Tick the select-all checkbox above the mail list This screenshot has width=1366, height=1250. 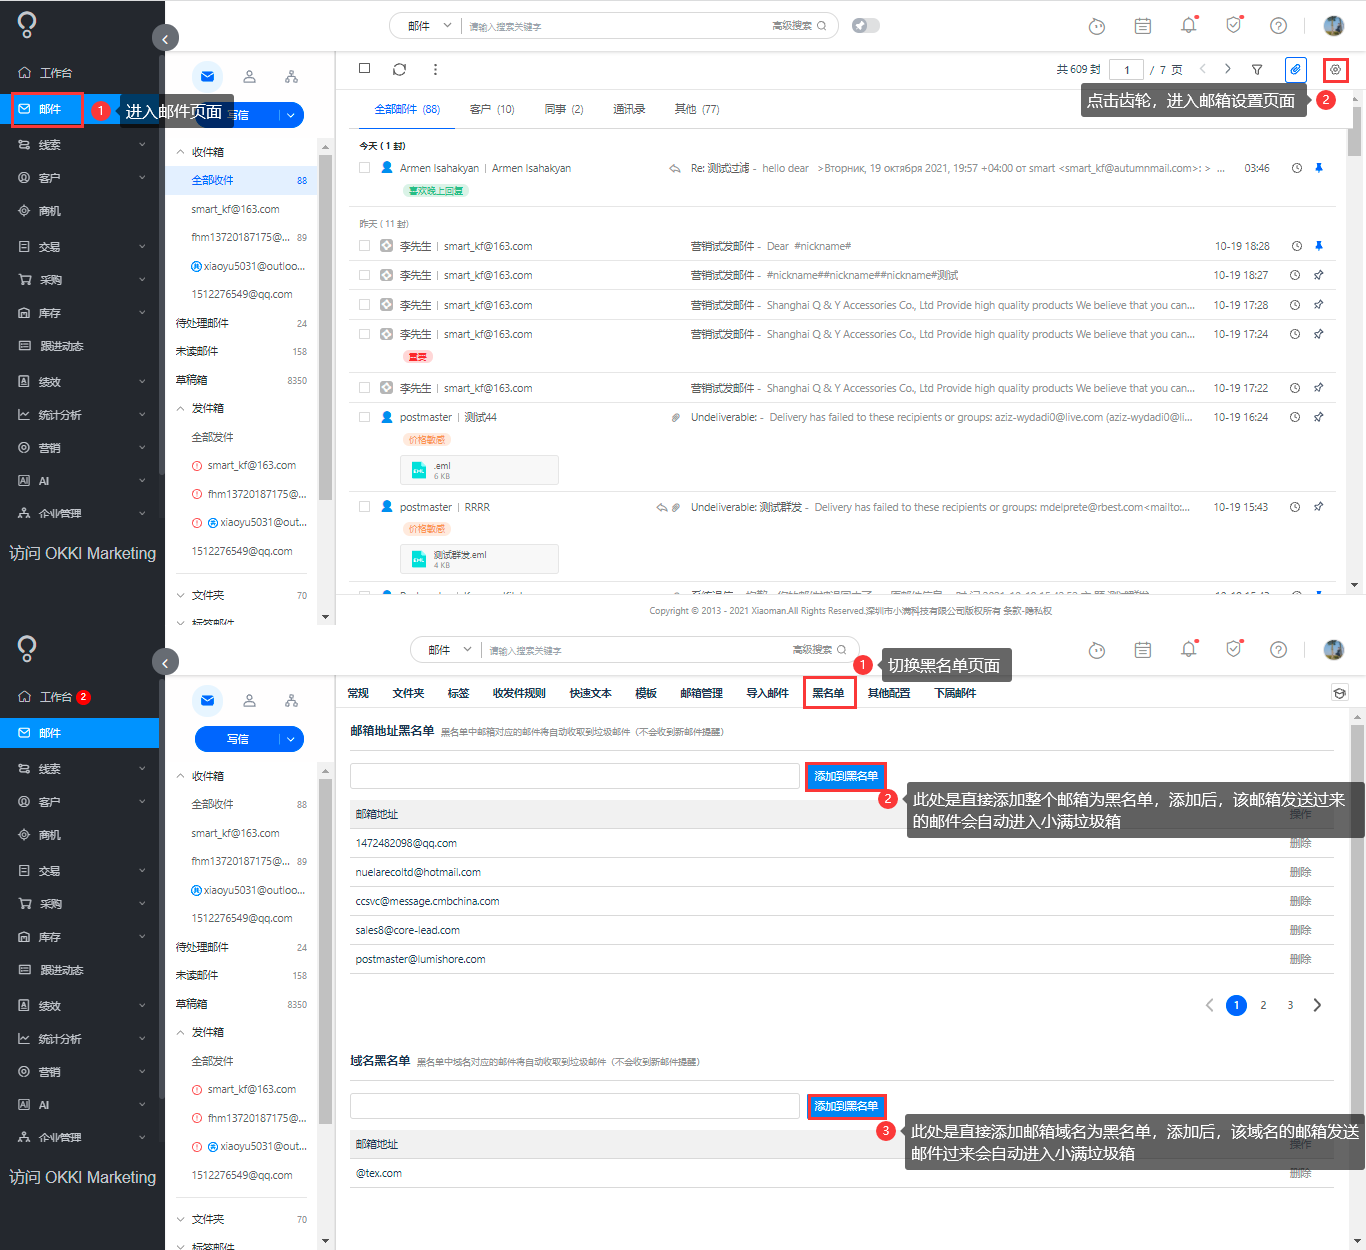point(365,68)
